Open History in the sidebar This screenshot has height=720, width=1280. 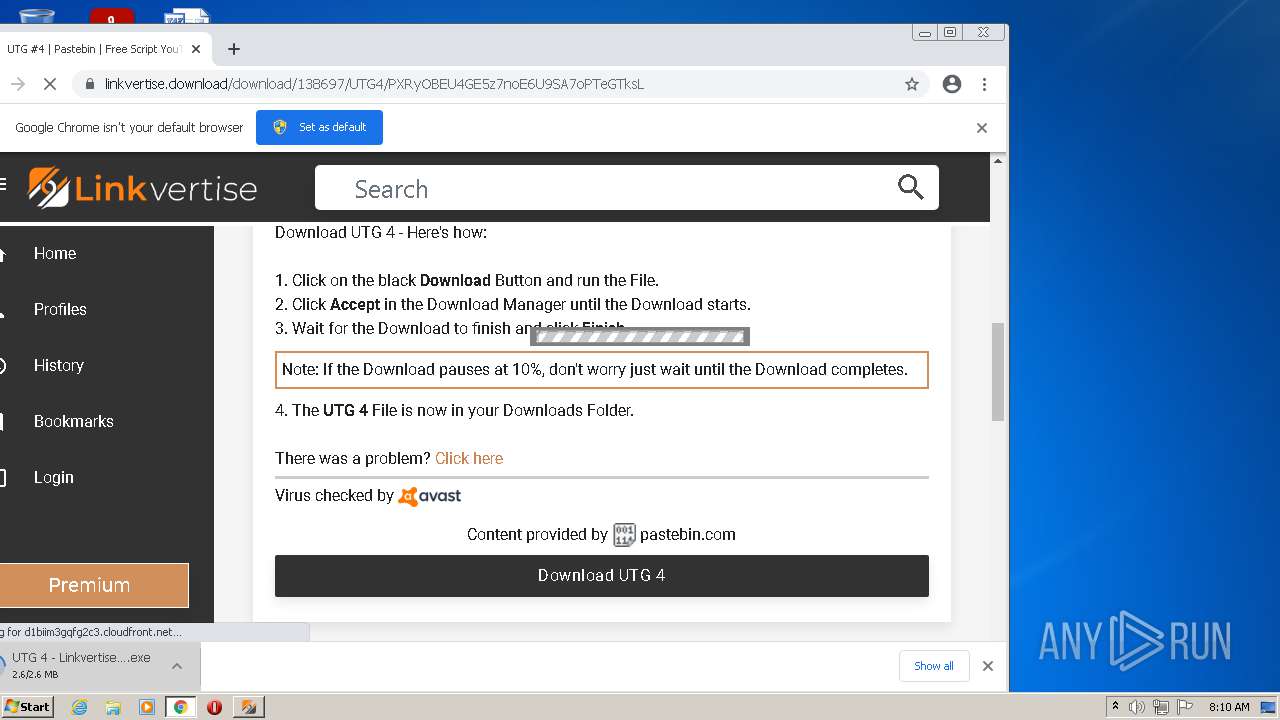(59, 366)
